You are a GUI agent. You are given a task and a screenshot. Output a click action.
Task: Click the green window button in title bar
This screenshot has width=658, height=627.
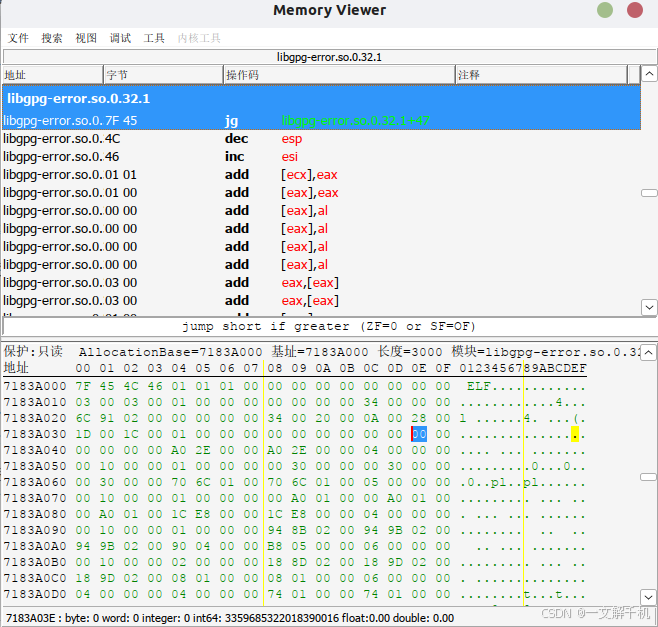(605, 10)
